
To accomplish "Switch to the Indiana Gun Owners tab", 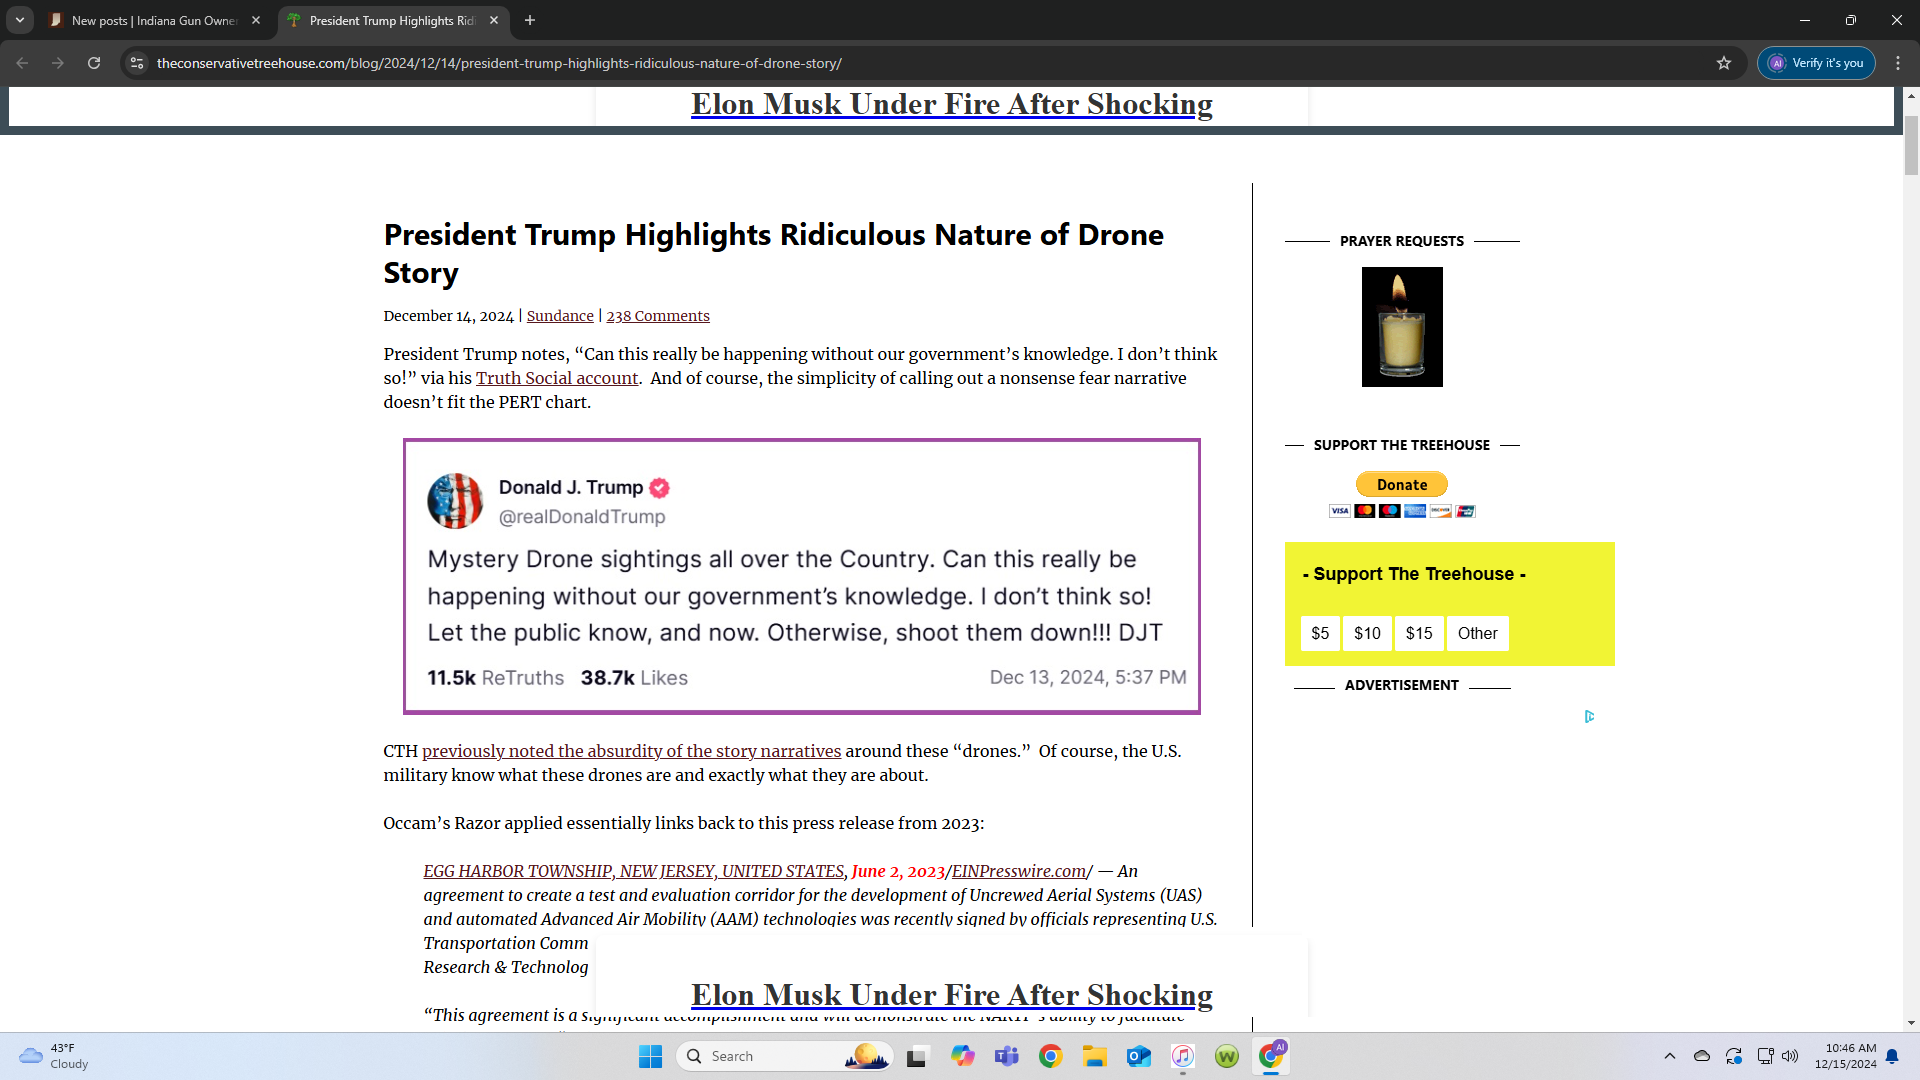I will 153,20.
